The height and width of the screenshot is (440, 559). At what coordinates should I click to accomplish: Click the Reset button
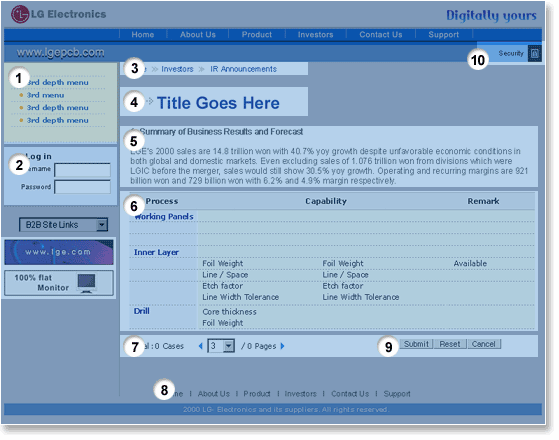450,344
